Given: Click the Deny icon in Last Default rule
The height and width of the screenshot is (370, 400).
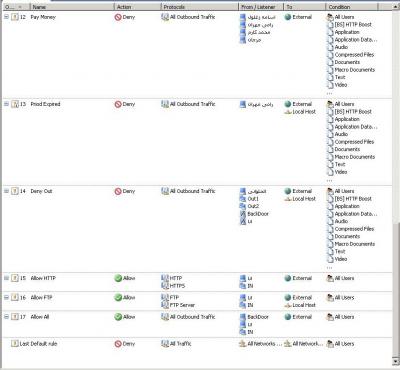Looking at the screenshot, I should click(118, 344).
